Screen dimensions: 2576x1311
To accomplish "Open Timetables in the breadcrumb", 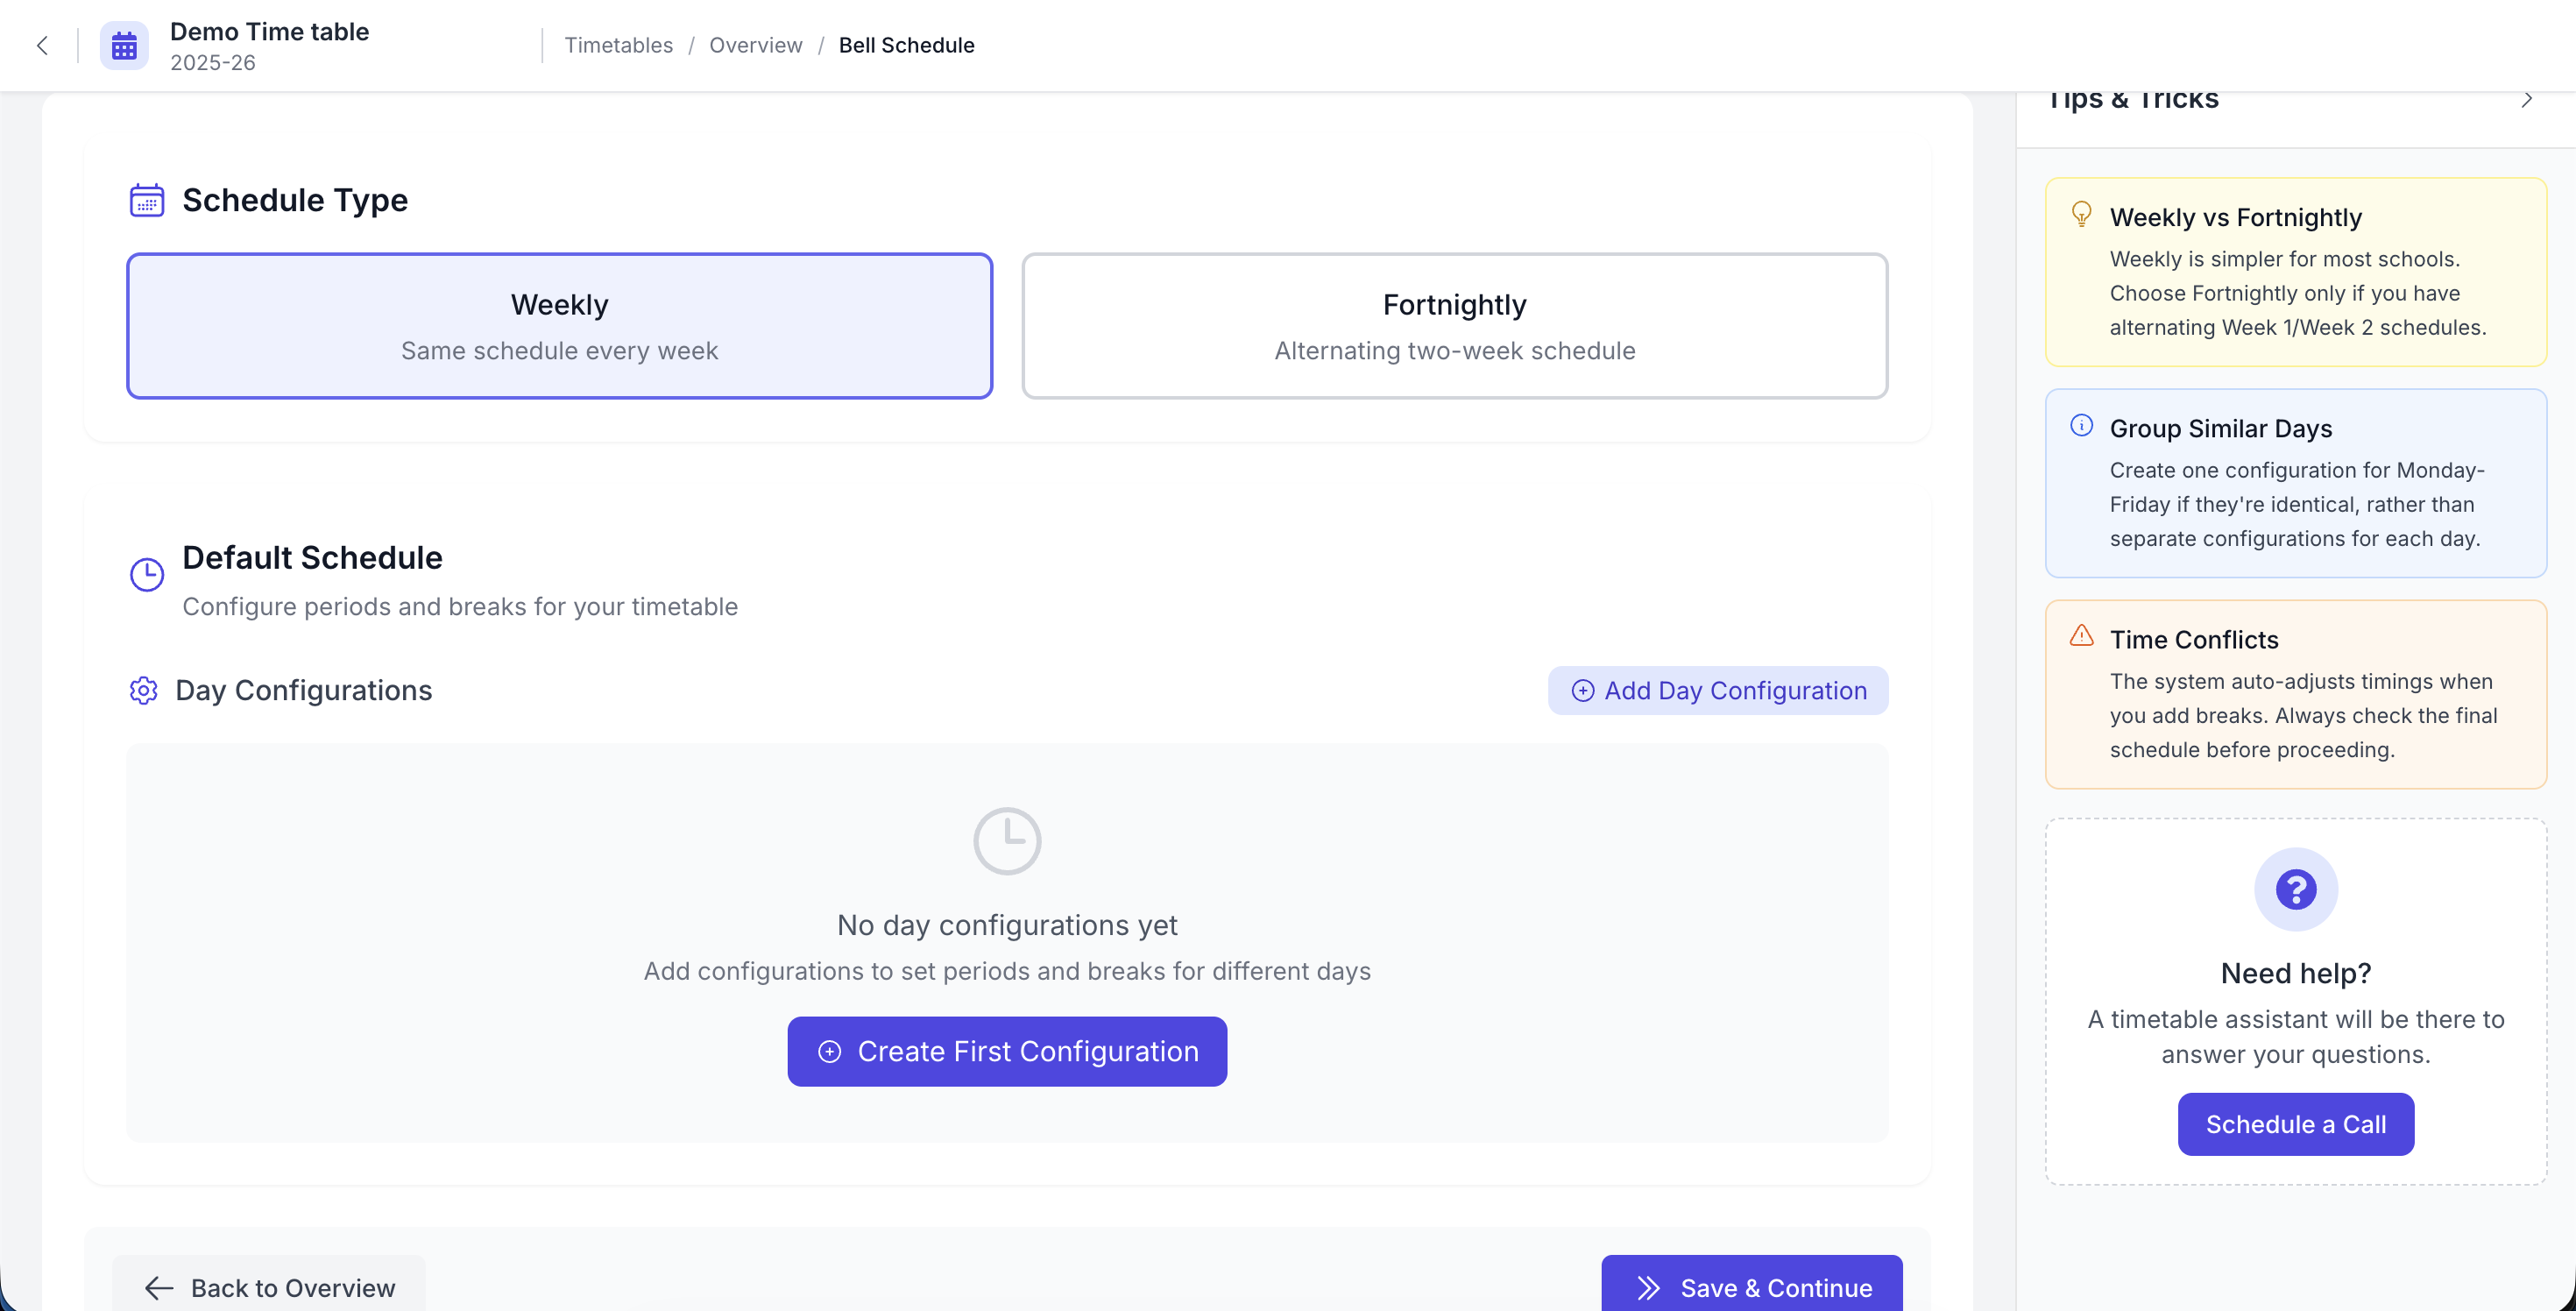I will (618, 45).
